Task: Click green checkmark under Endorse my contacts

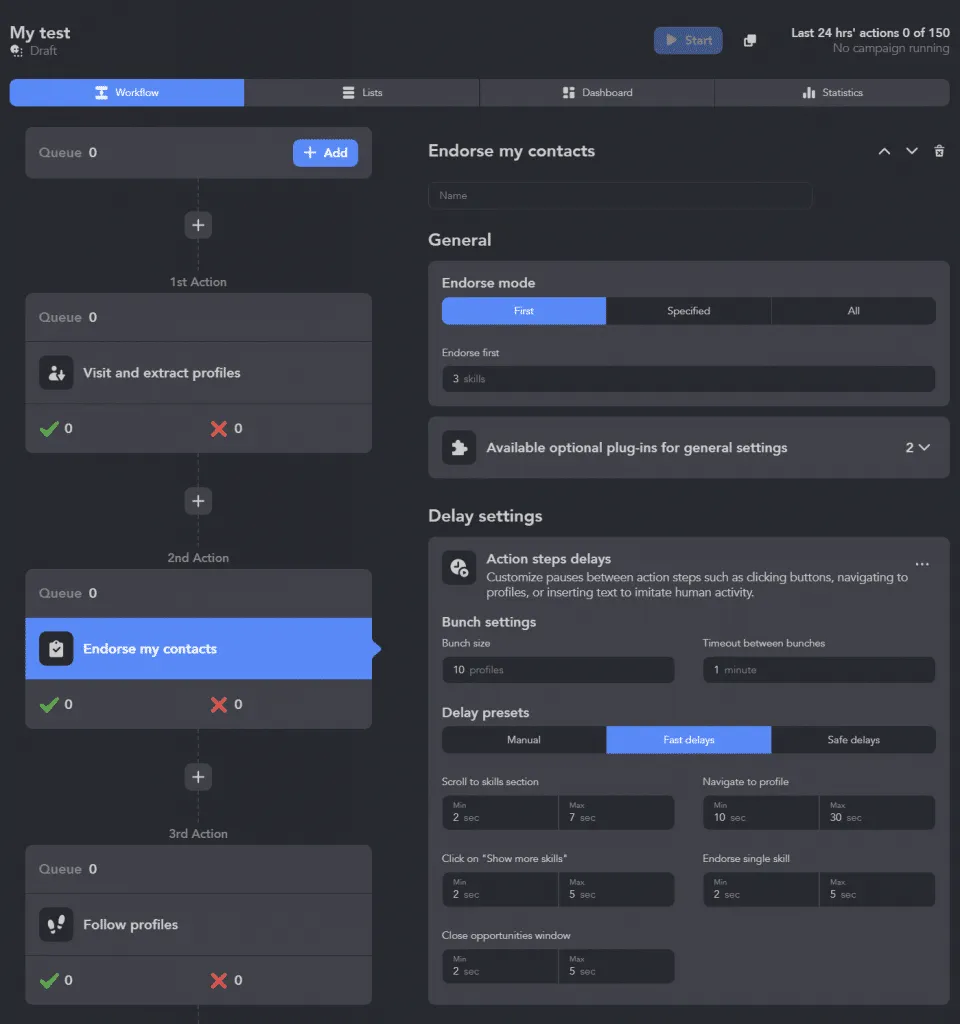Action: [x=49, y=705]
